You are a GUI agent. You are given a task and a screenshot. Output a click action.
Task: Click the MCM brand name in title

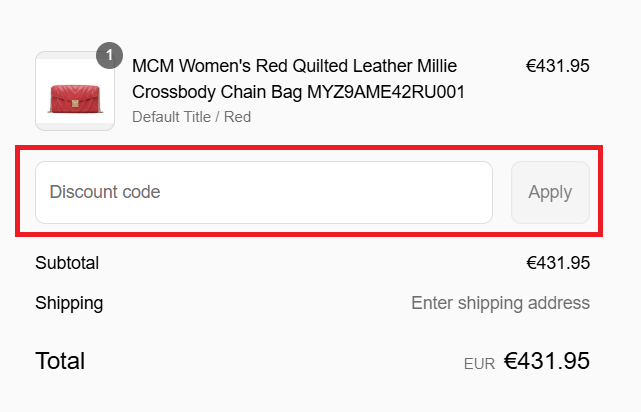click(x=153, y=66)
